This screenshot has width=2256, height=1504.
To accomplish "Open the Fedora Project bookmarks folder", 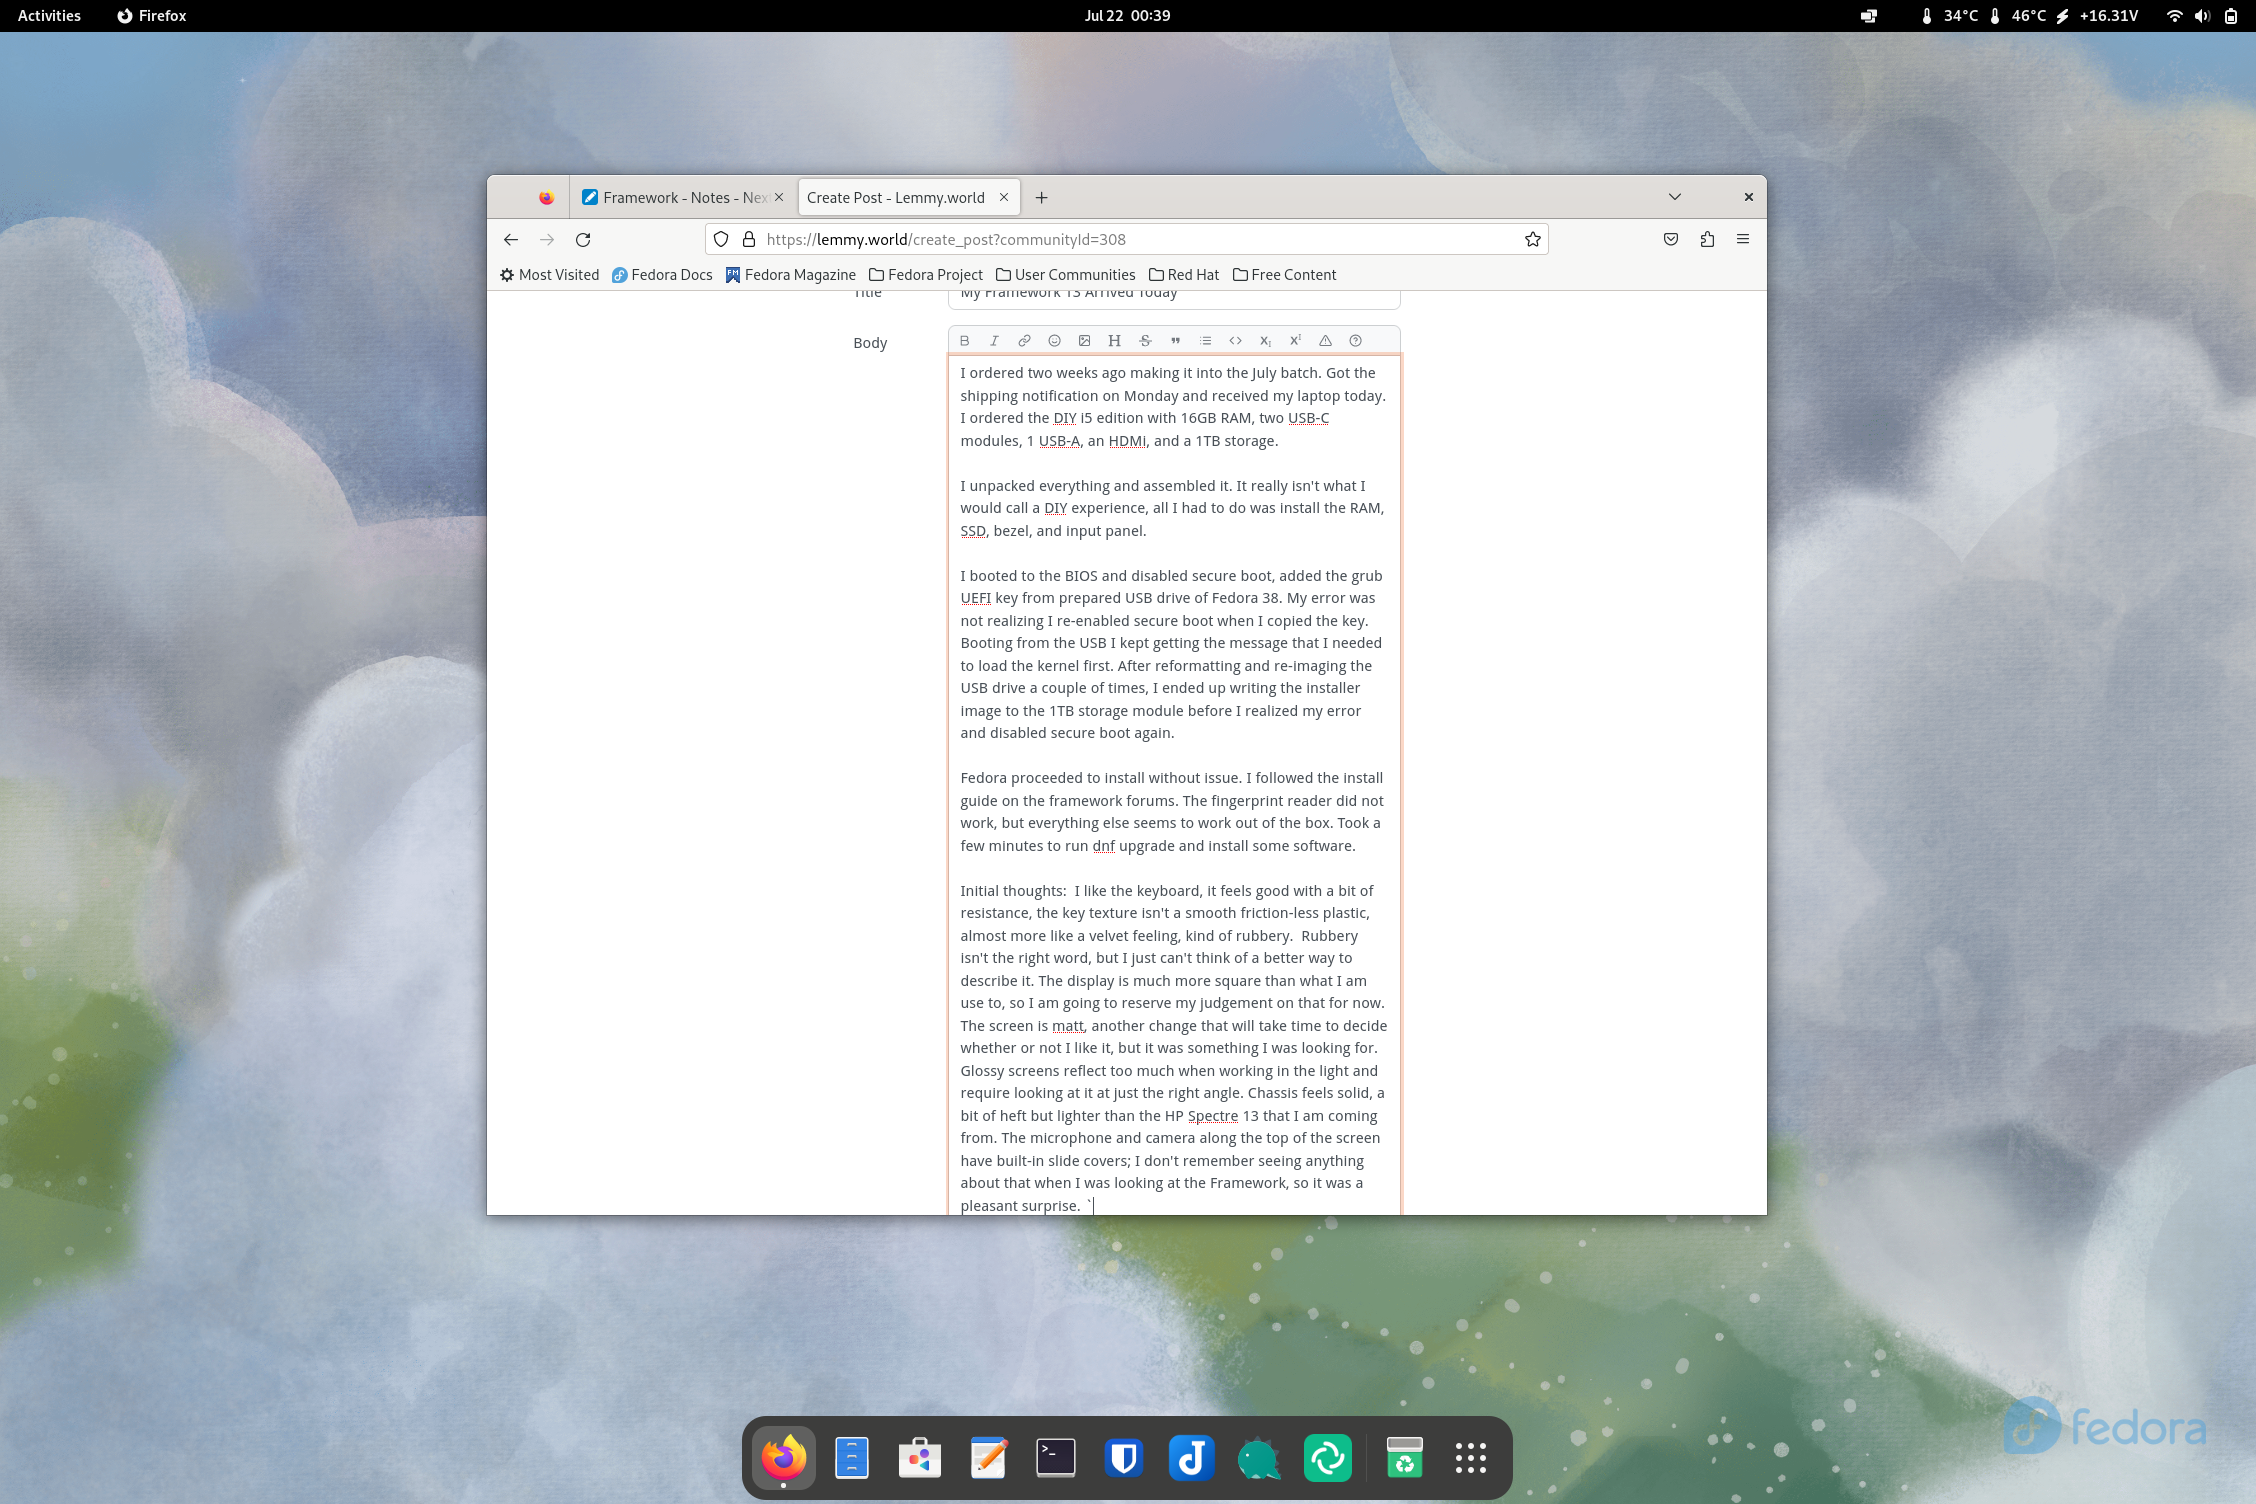I will [x=926, y=275].
